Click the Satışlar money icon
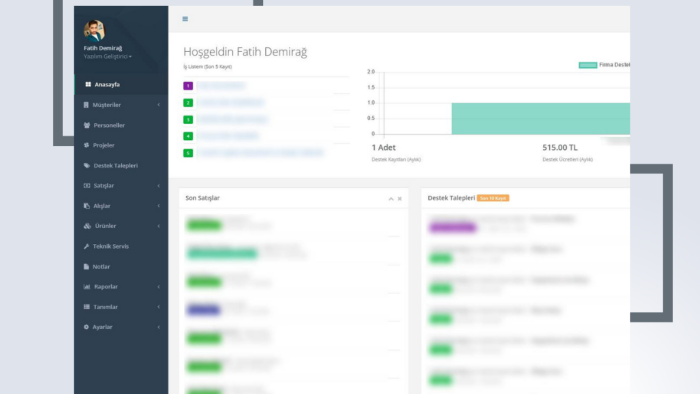The height and width of the screenshot is (394, 700). coord(87,186)
